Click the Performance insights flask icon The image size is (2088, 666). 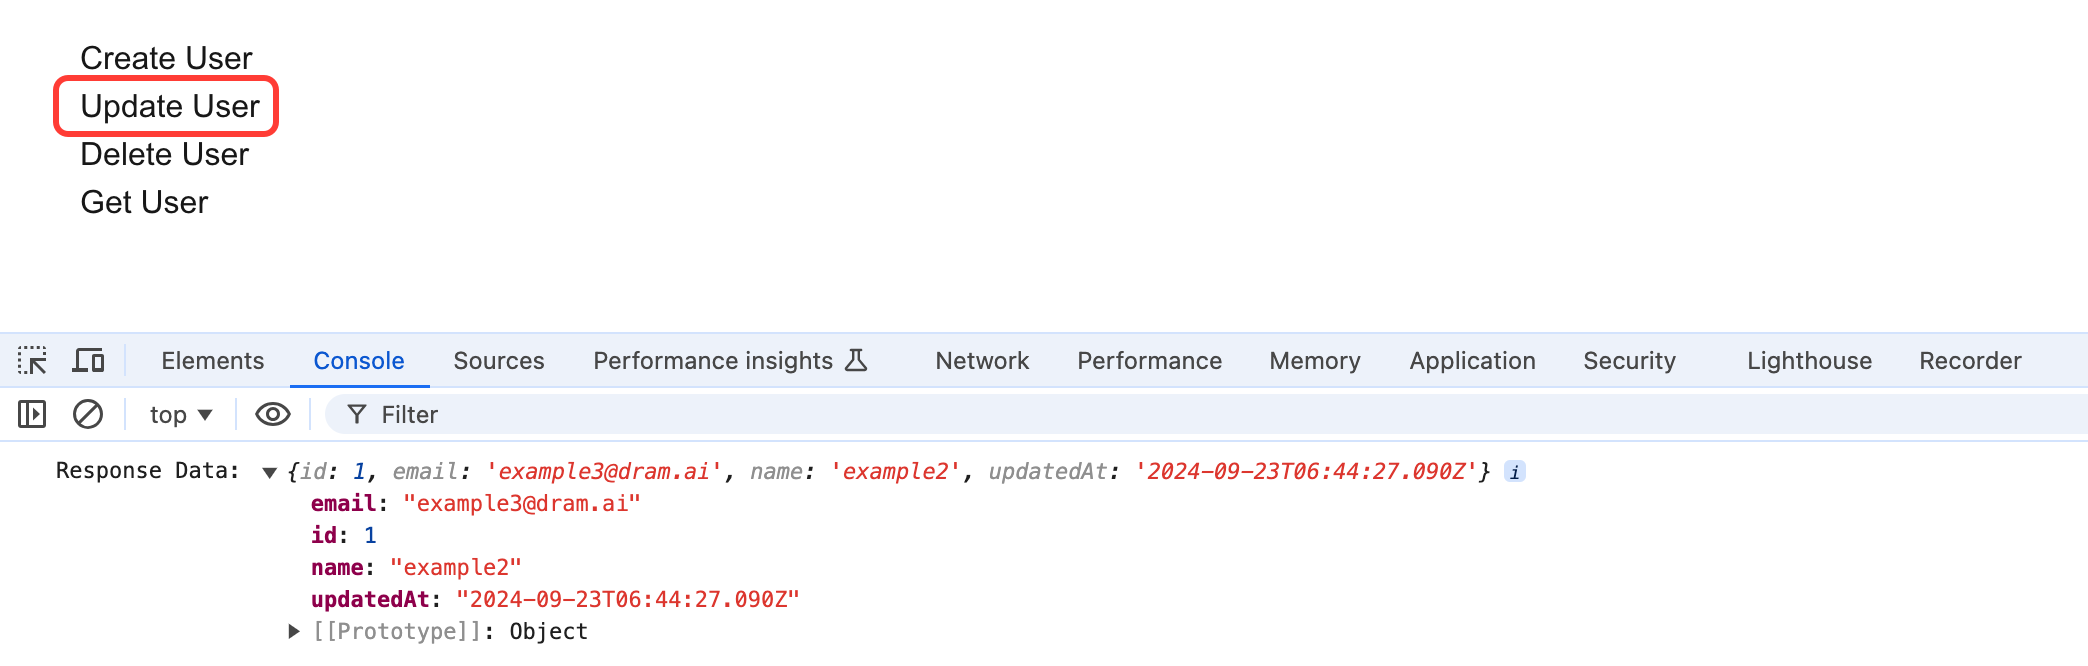(x=856, y=360)
